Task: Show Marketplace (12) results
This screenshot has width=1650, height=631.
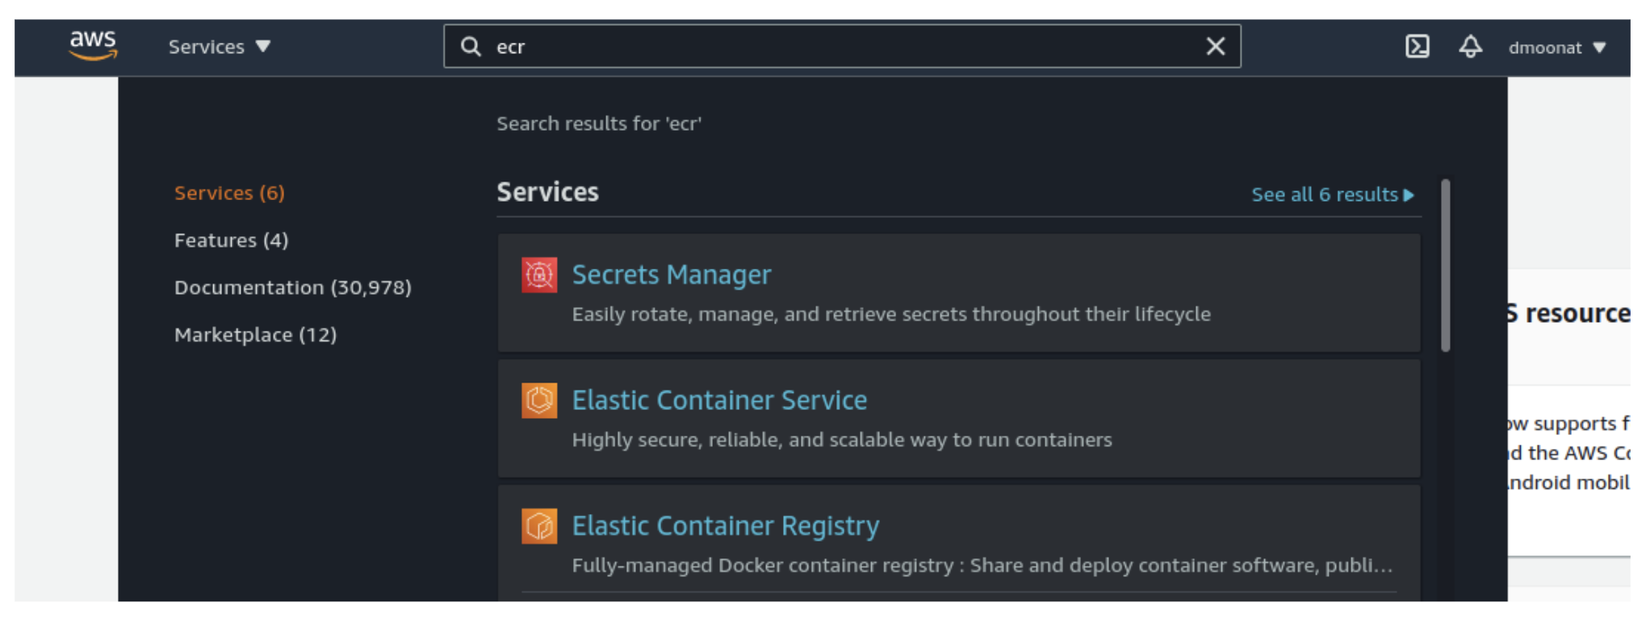Action: [255, 335]
